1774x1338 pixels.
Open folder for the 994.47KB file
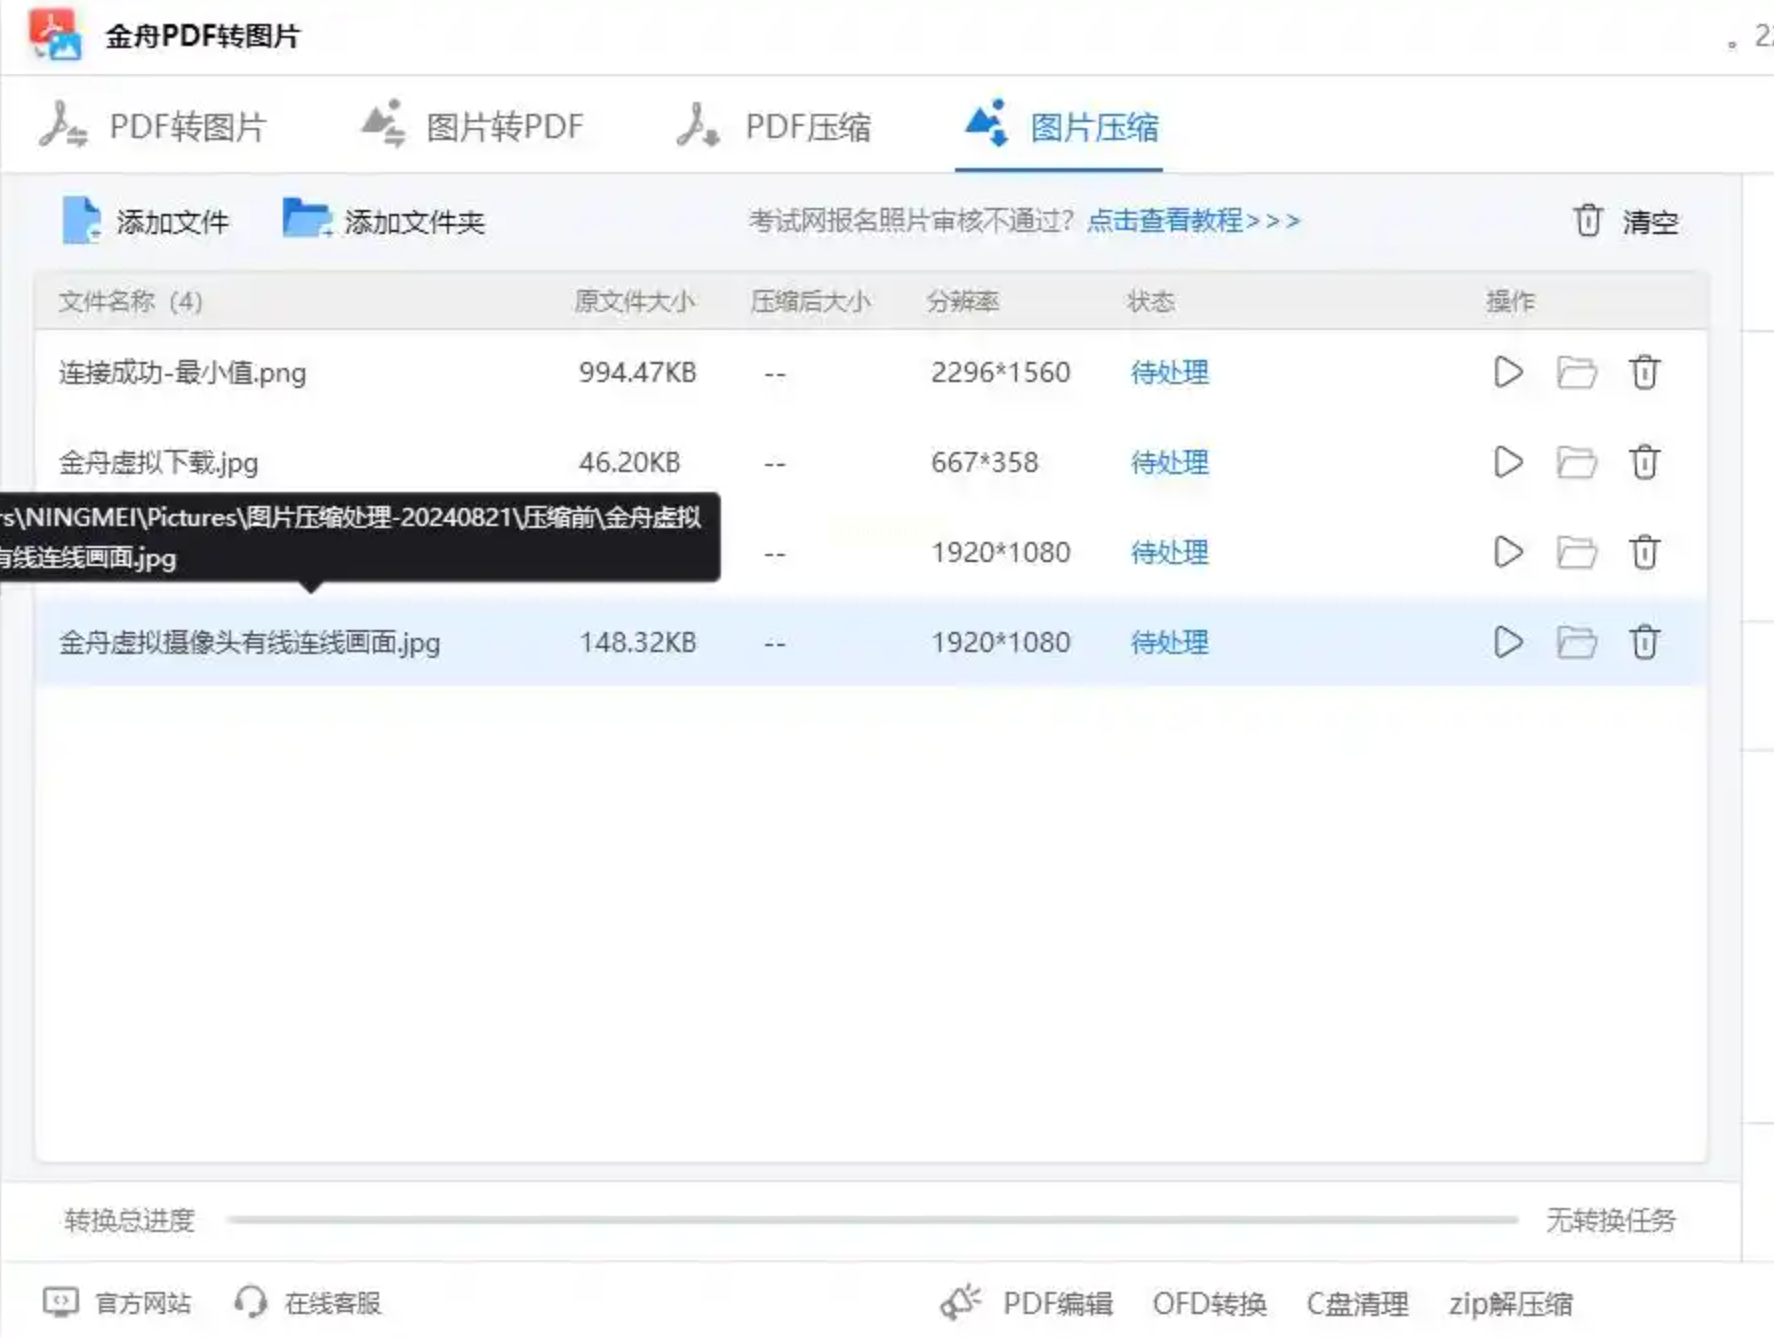(x=1576, y=373)
